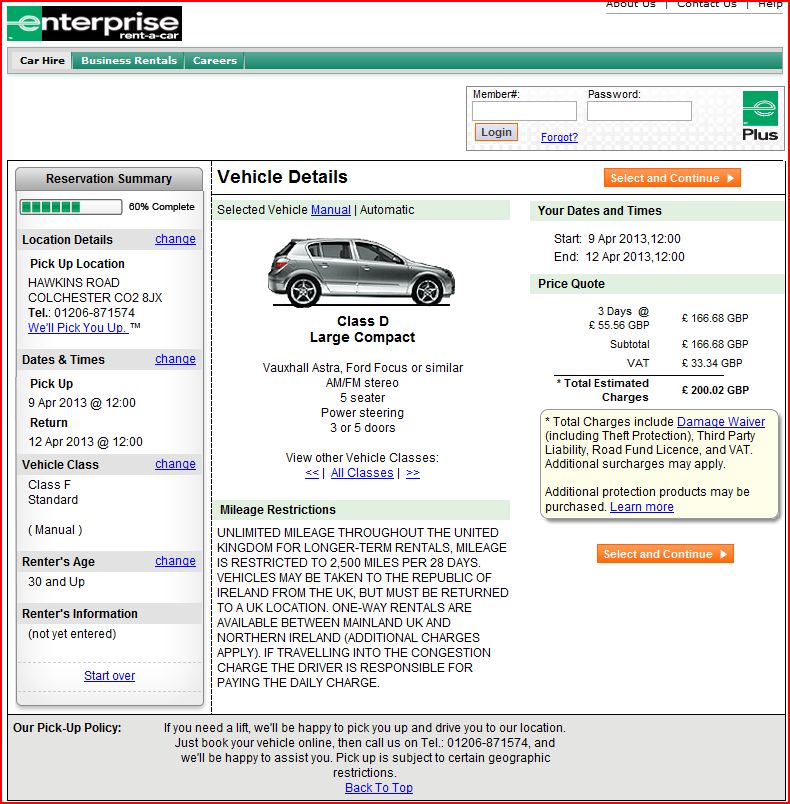Click the Back To Top link
This screenshot has height=804, width=790.
(x=379, y=788)
